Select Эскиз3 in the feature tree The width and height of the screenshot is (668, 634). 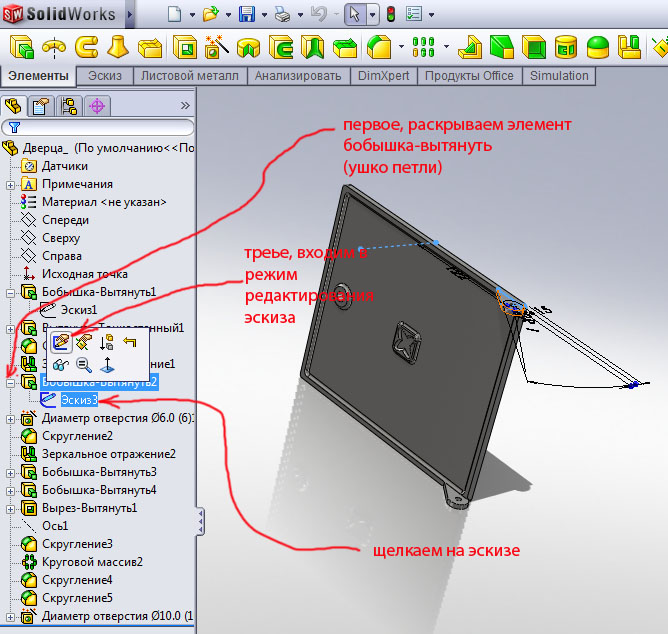pyautogui.click(x=78, y=400)
